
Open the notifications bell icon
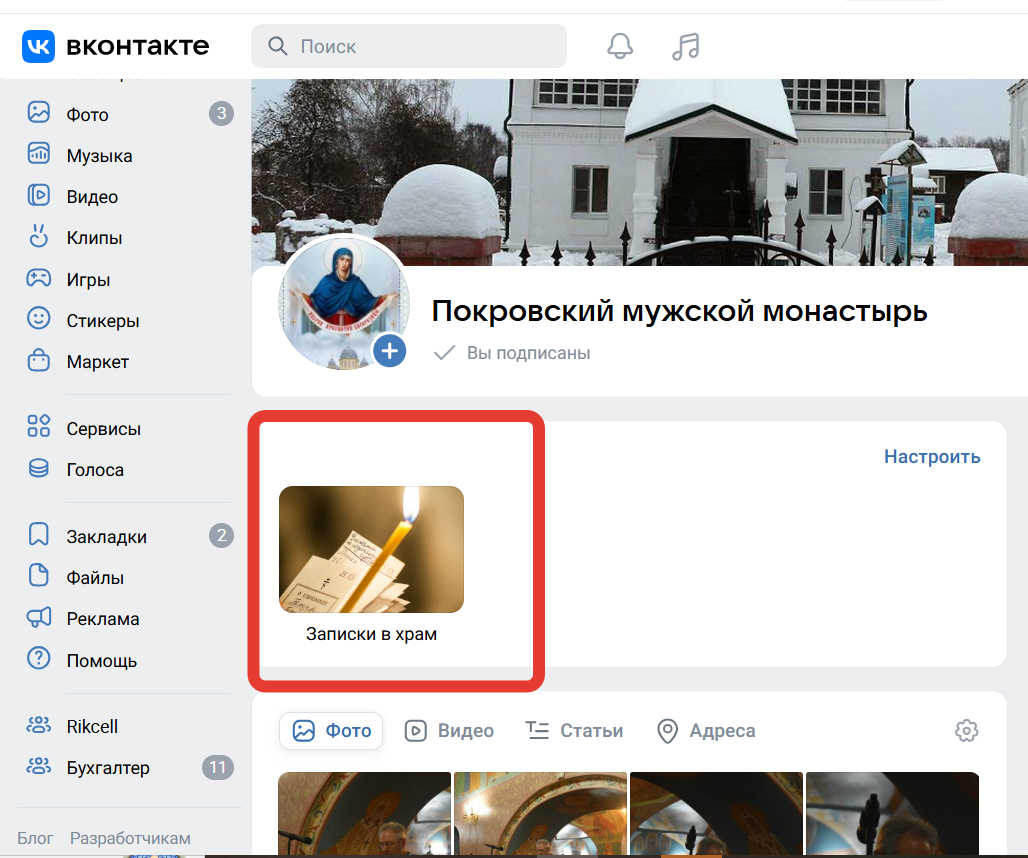(x=620, y=46)
